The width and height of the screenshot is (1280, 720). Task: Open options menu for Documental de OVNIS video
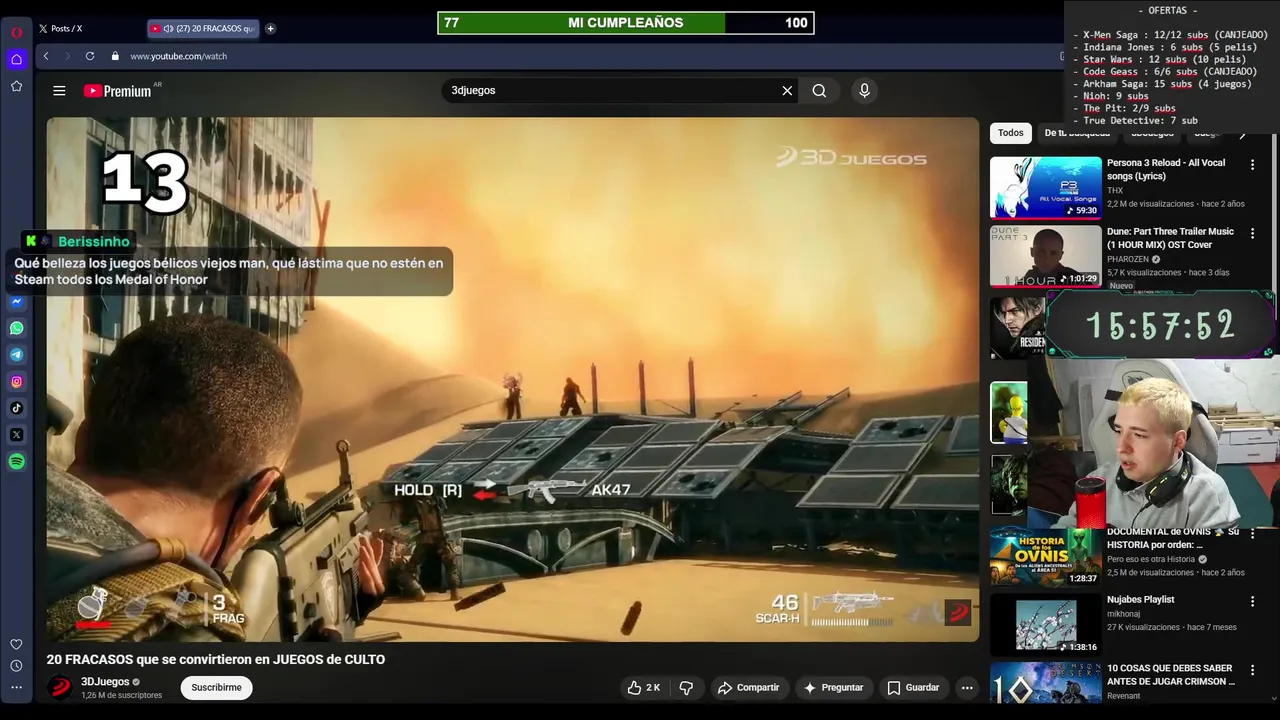pos(1252,533)
